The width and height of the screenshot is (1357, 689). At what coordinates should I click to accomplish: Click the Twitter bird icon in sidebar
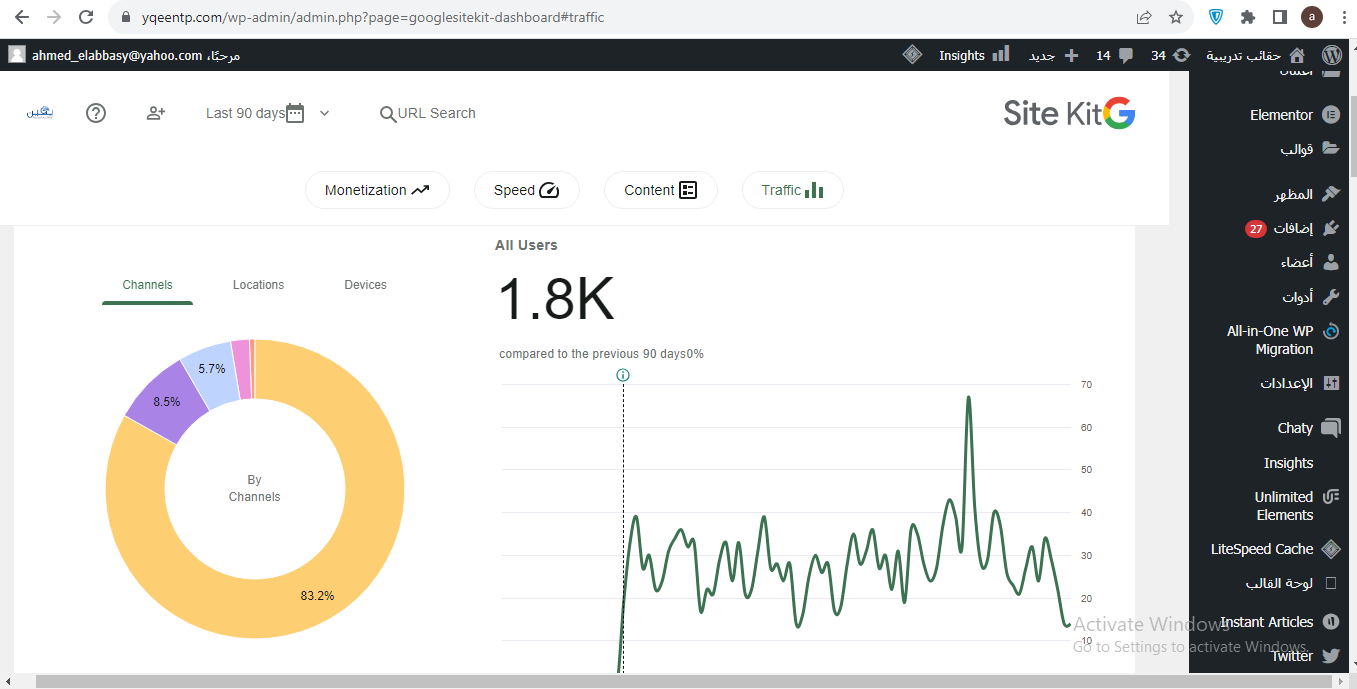[x=1331, y=656]
